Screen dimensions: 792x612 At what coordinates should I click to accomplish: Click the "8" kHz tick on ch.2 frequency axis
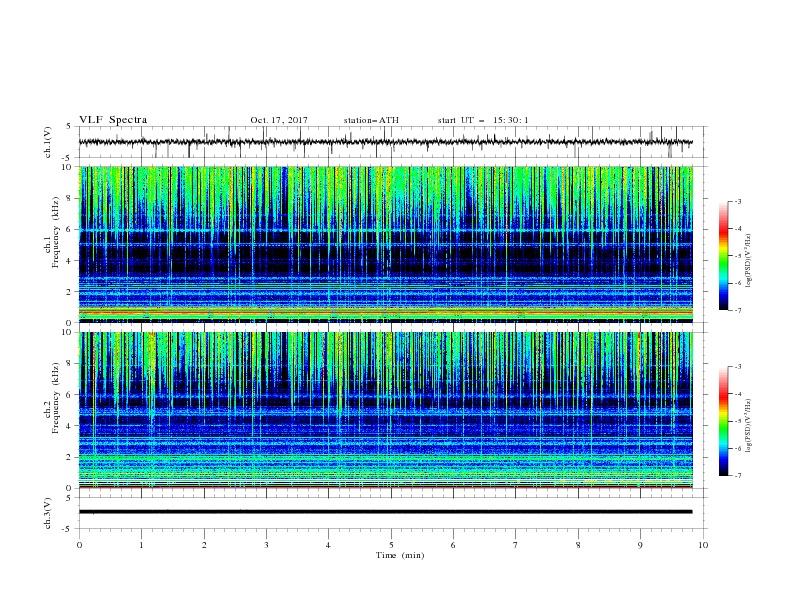pos(69,364)
